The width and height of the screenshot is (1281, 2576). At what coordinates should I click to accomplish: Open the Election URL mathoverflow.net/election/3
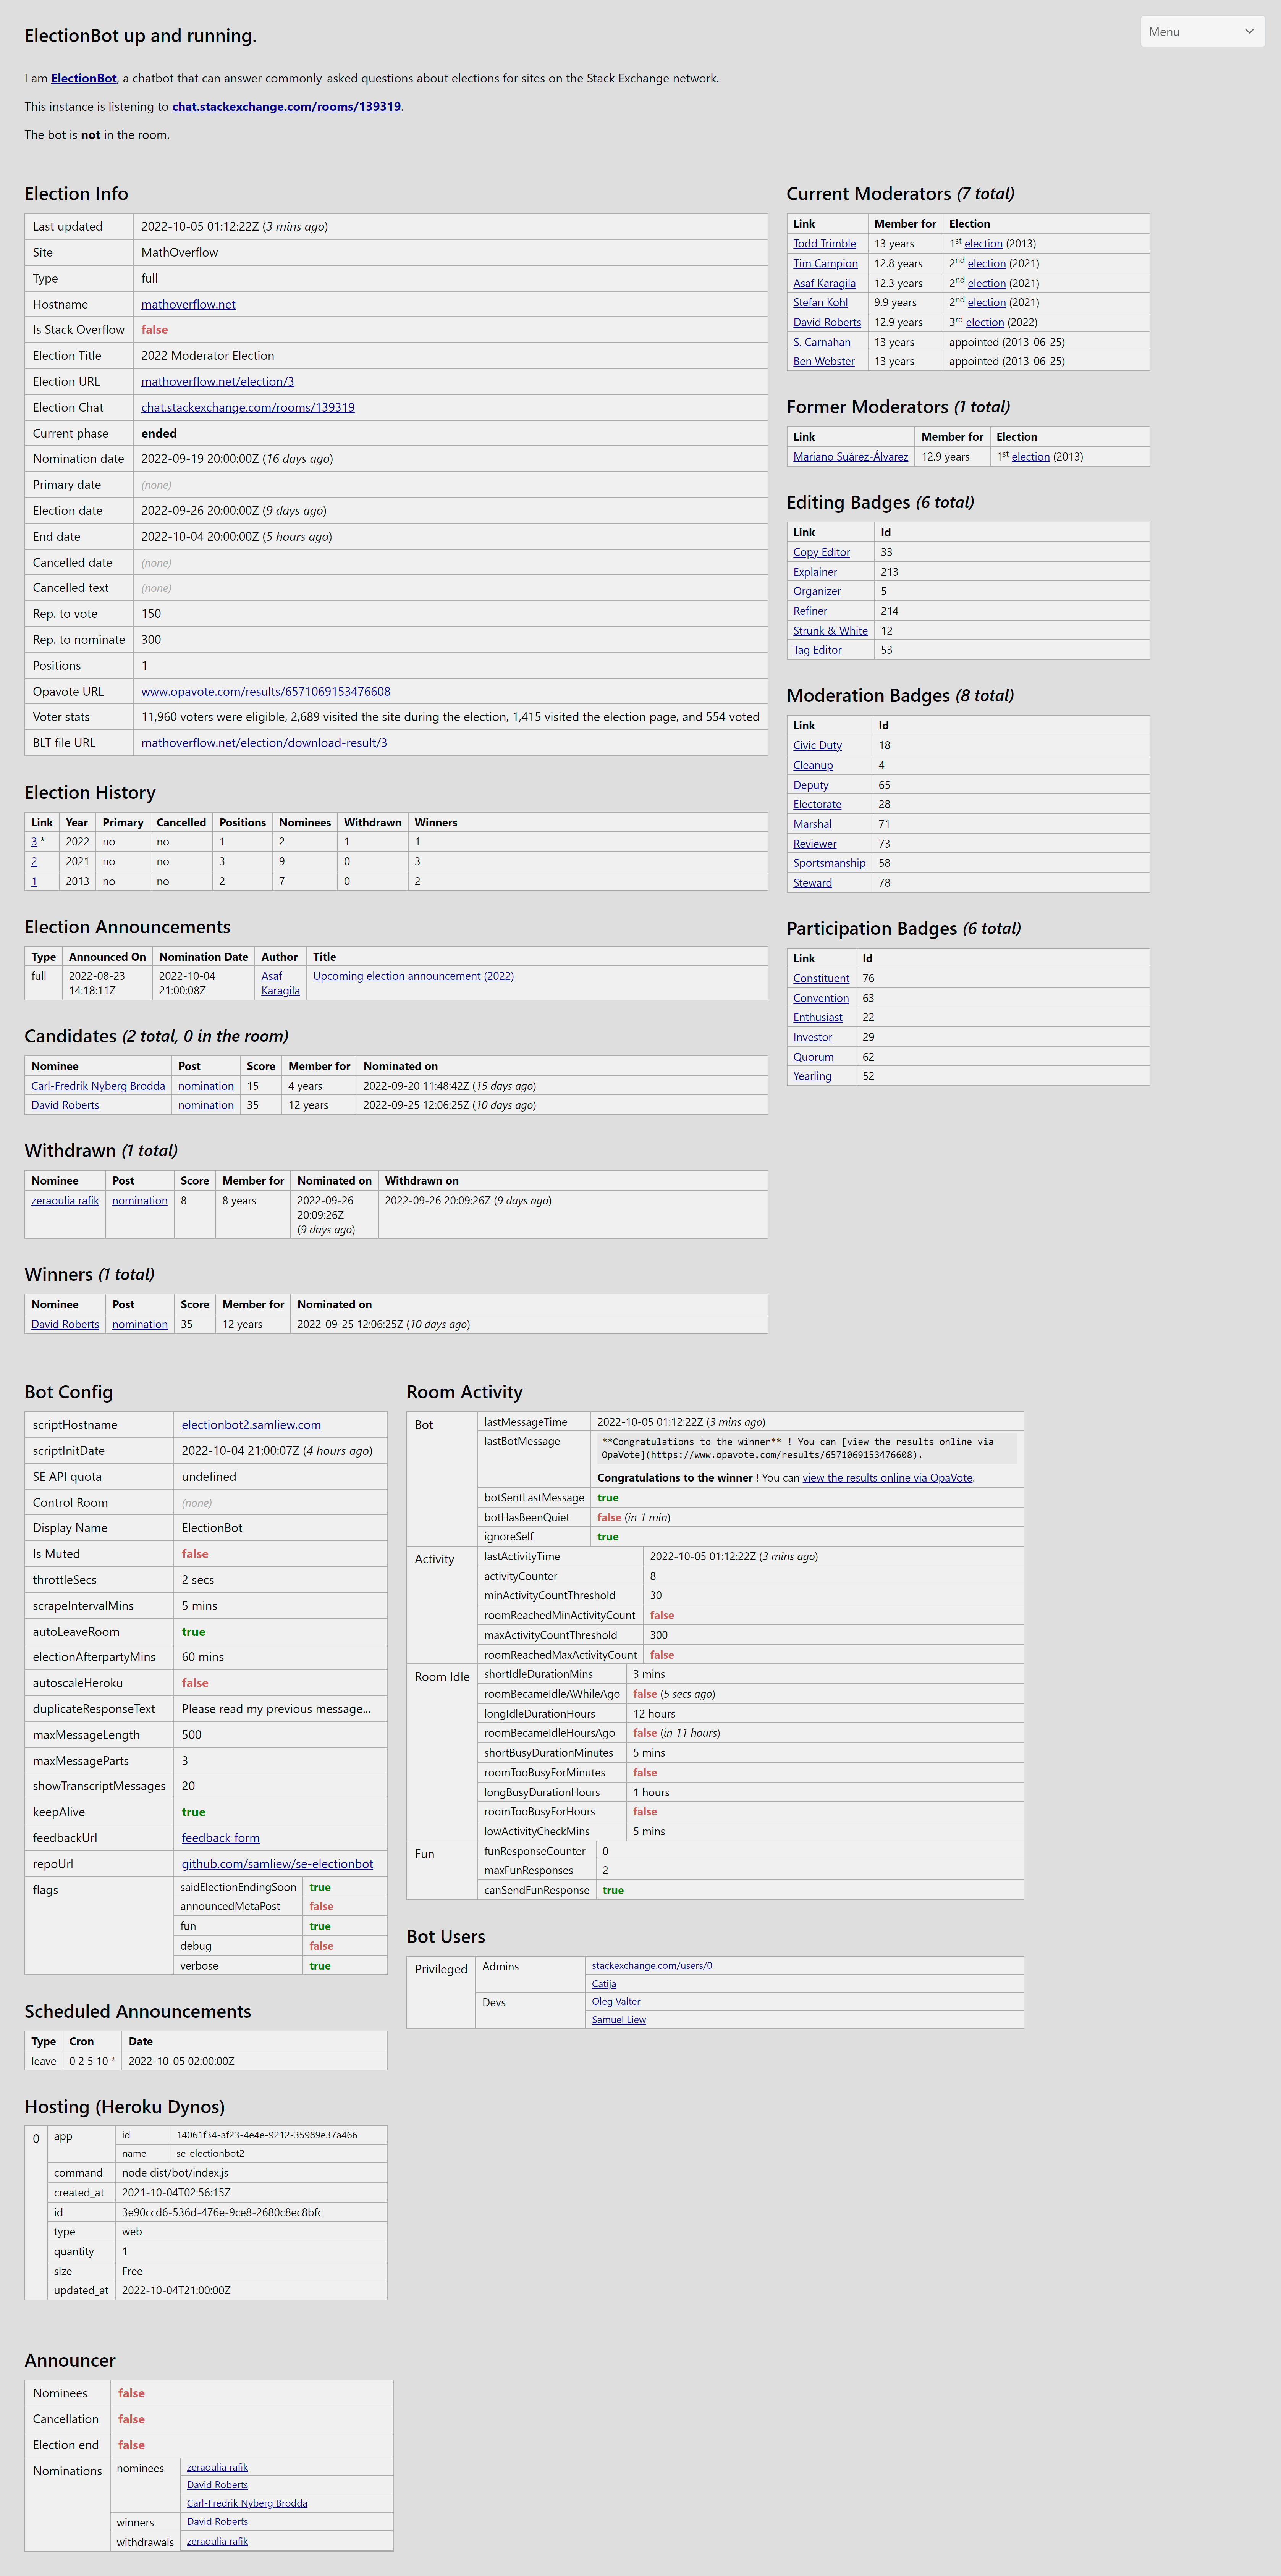(219, 381)
